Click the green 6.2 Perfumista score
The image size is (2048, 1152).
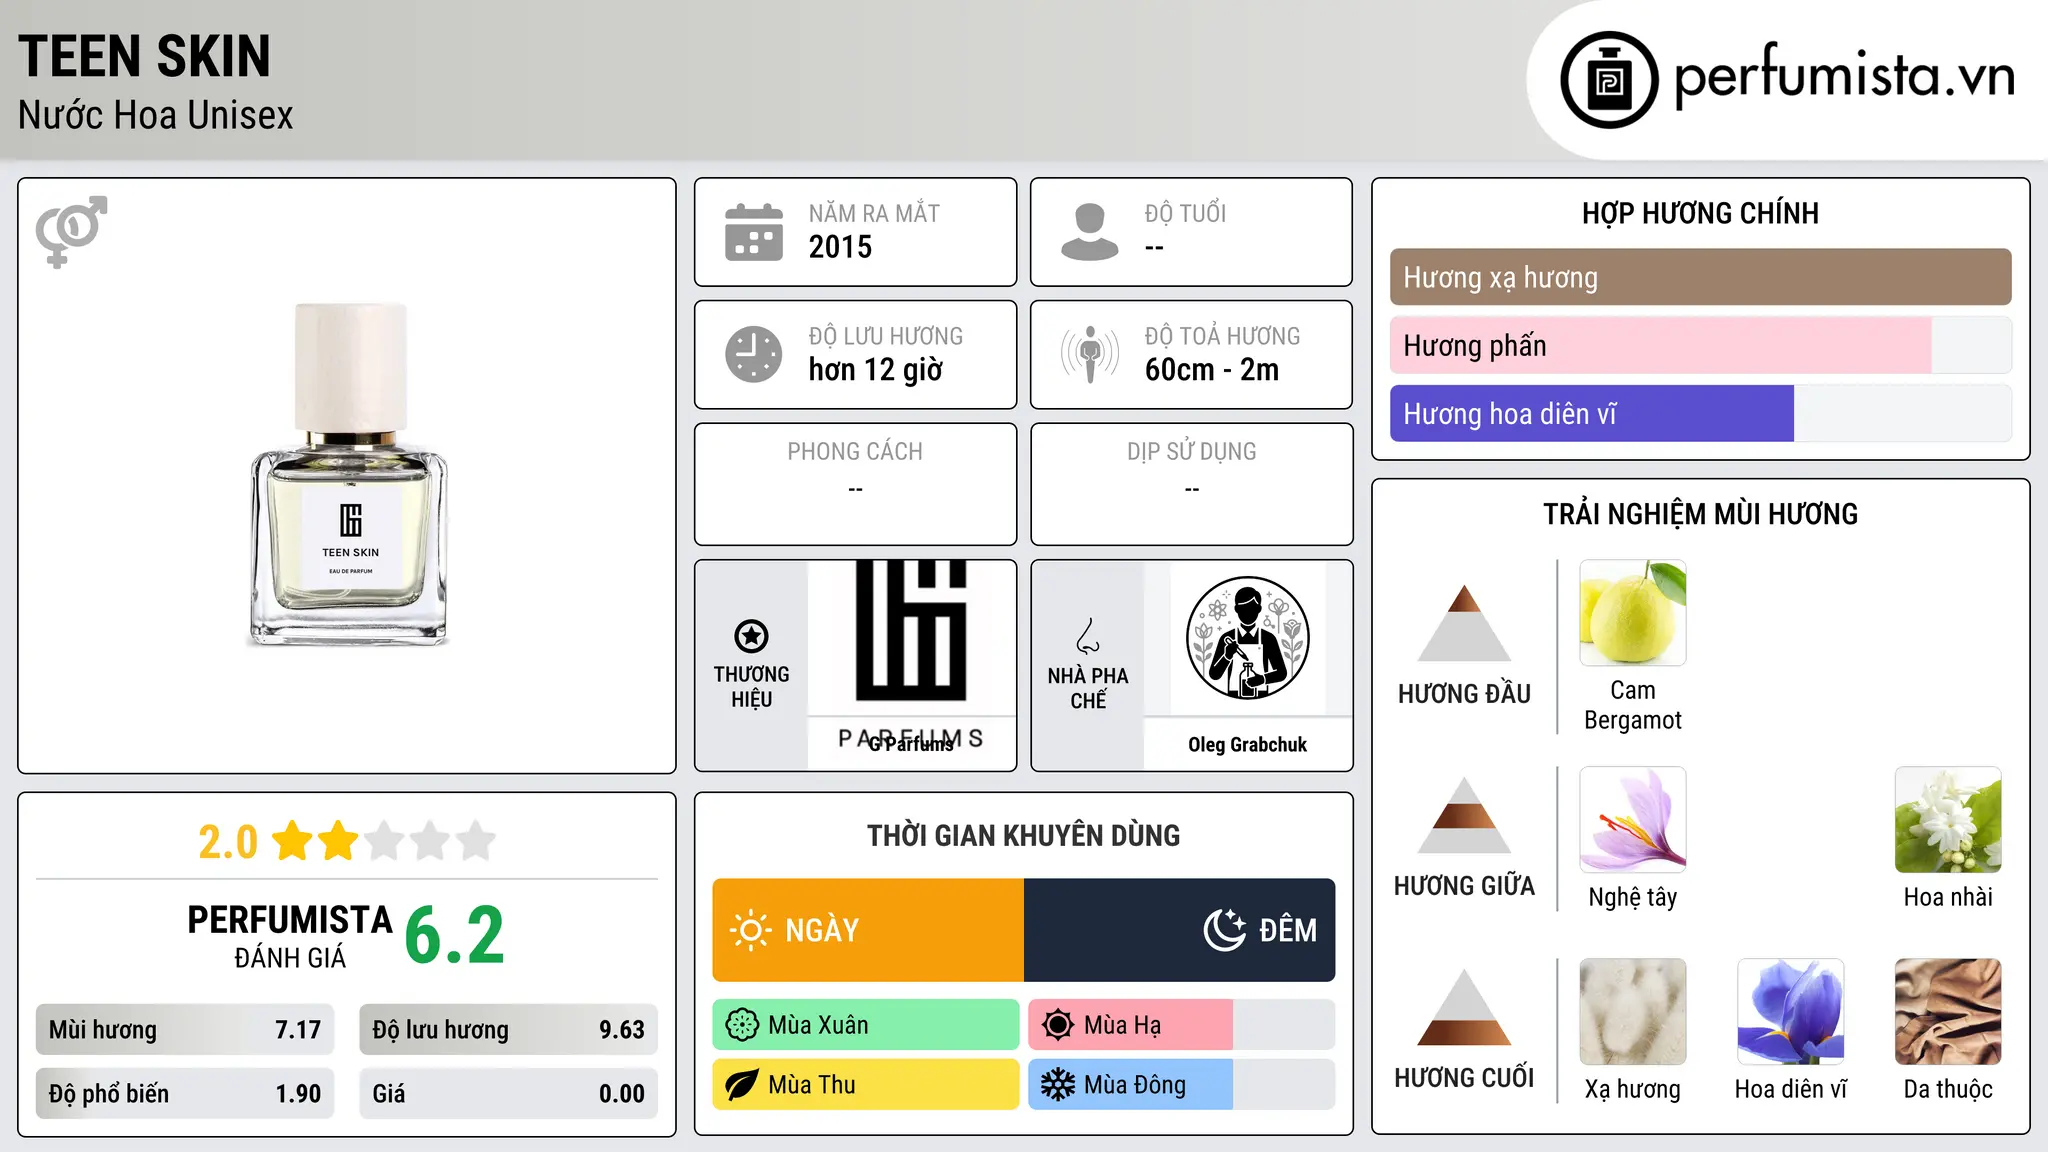(x=455, y=935)
